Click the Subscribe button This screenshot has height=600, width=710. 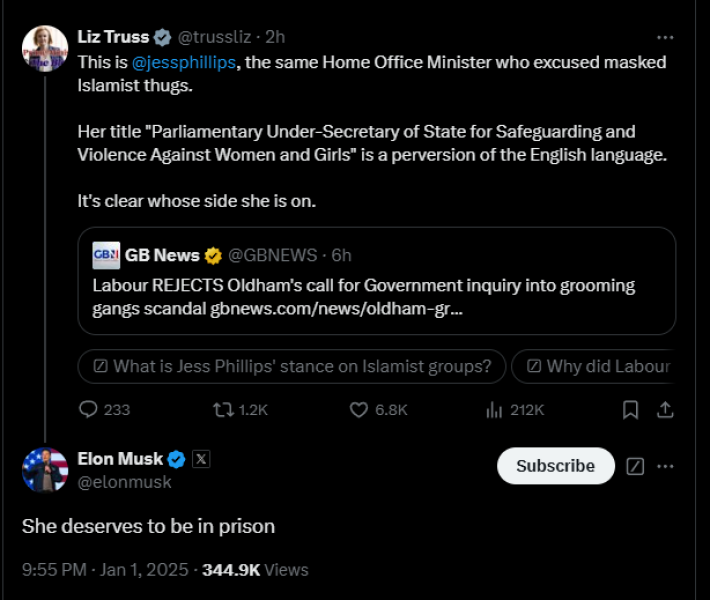click(555, 466)
